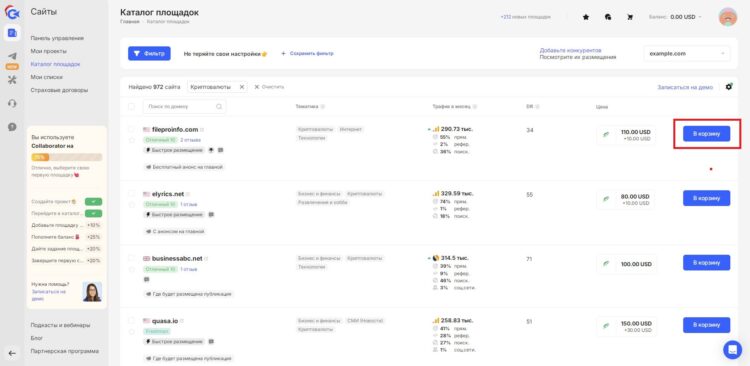Click the search magnifier in domain field
This screenshot has height=366, width=750.
[219, 107]
